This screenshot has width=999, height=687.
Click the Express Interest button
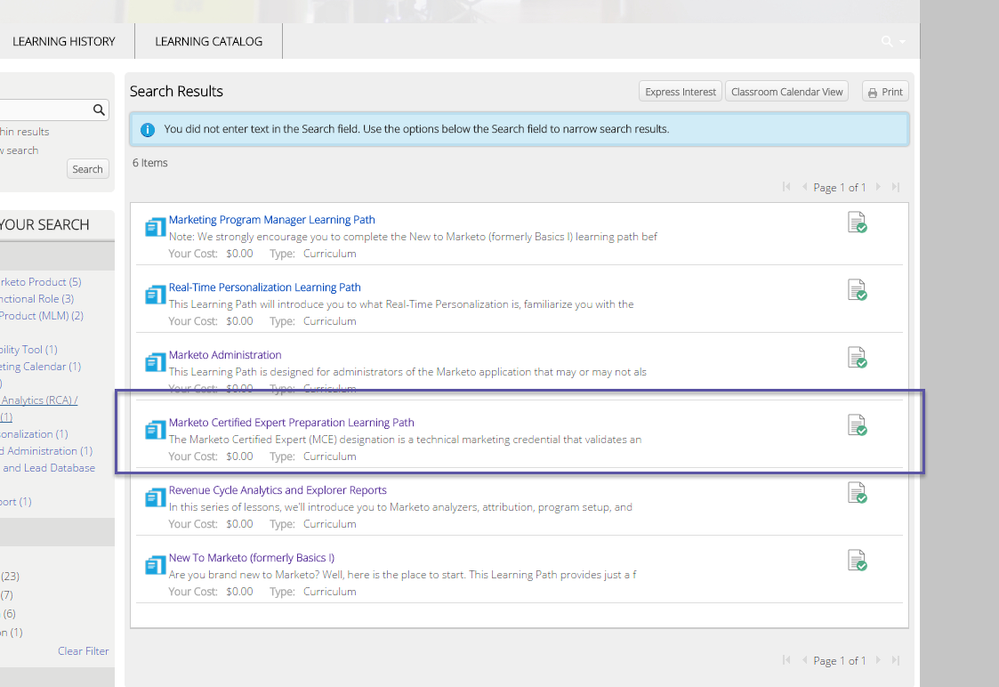680,92
